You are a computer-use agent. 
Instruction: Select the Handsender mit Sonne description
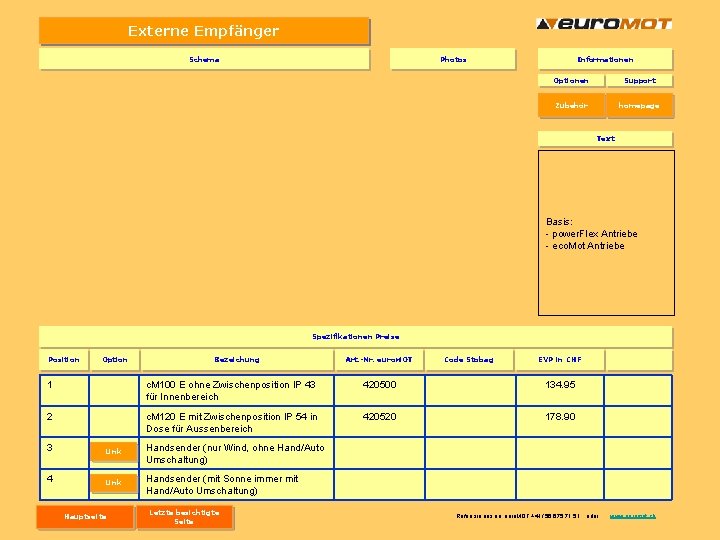[222, 484]
